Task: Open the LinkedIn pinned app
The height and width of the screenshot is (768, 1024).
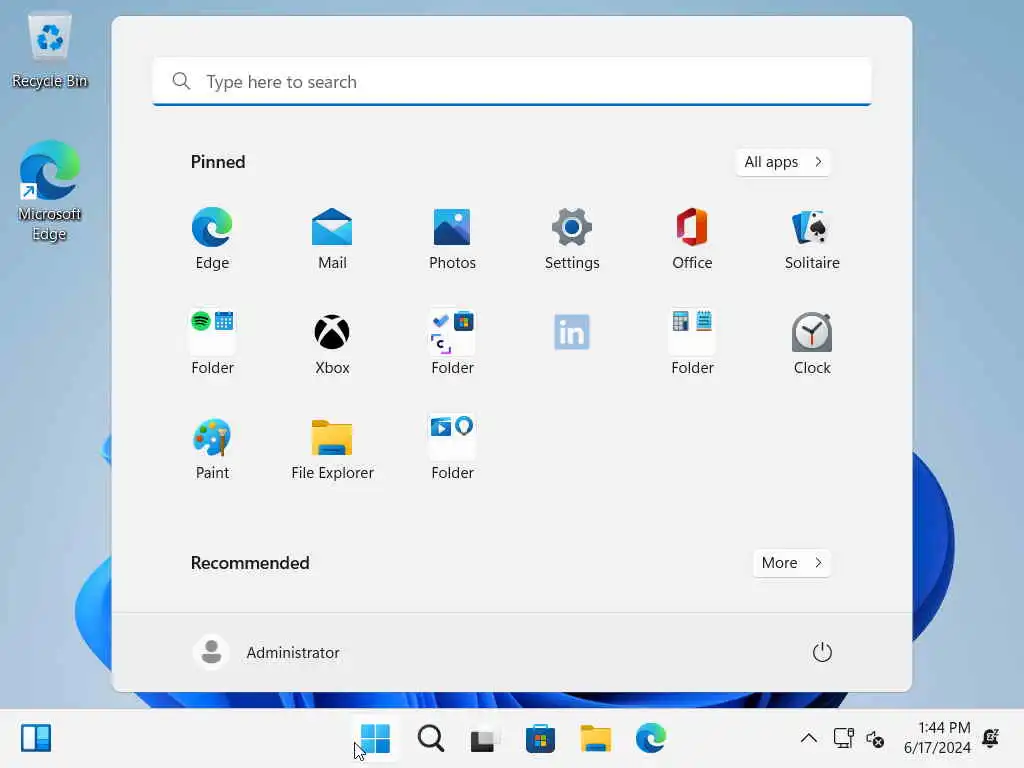Action: pos(572,332)
